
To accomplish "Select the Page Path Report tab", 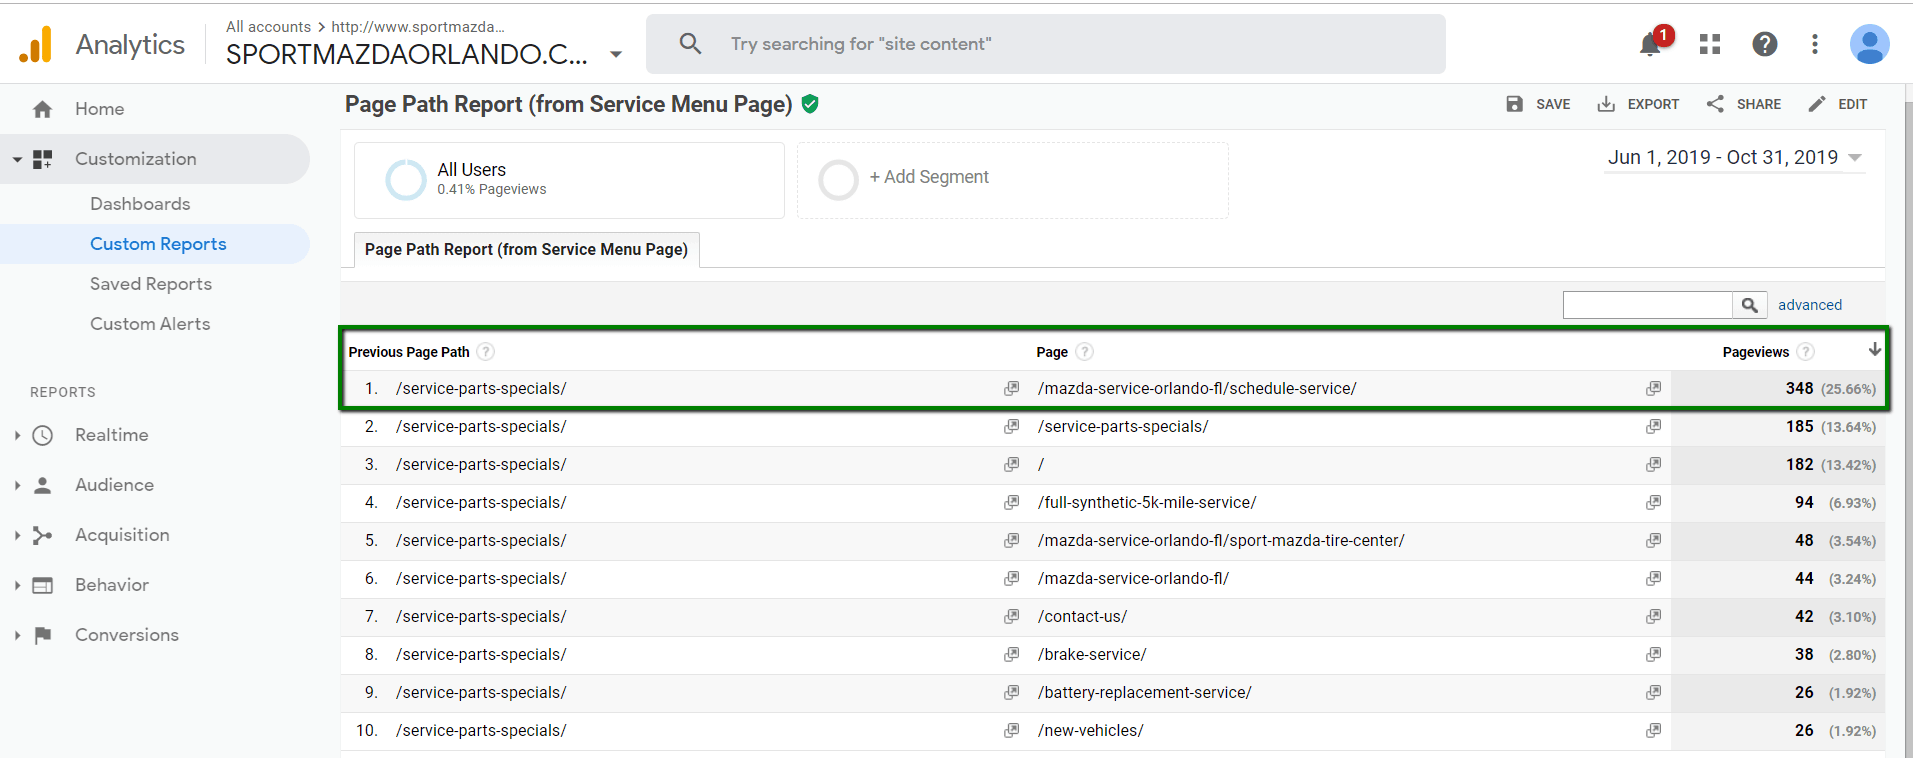I will coord(526,250).
